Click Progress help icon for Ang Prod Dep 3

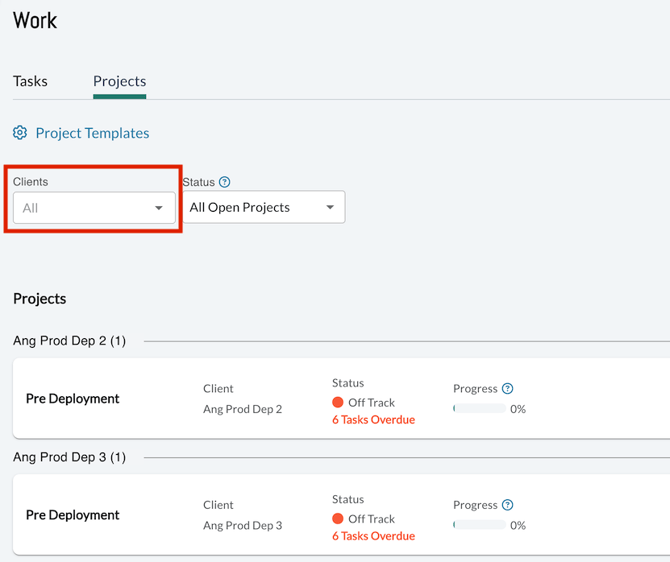[x=507, y=505]
